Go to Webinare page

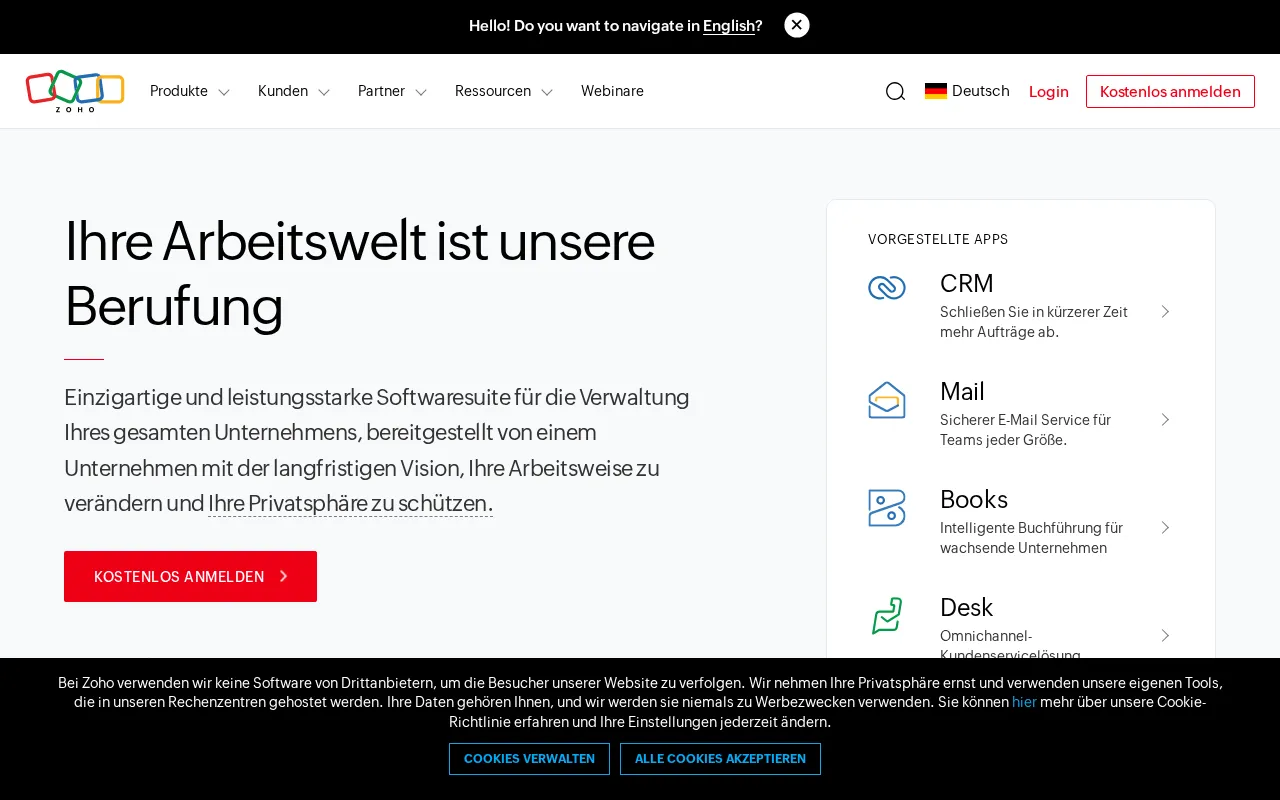[x=612, y=91]
